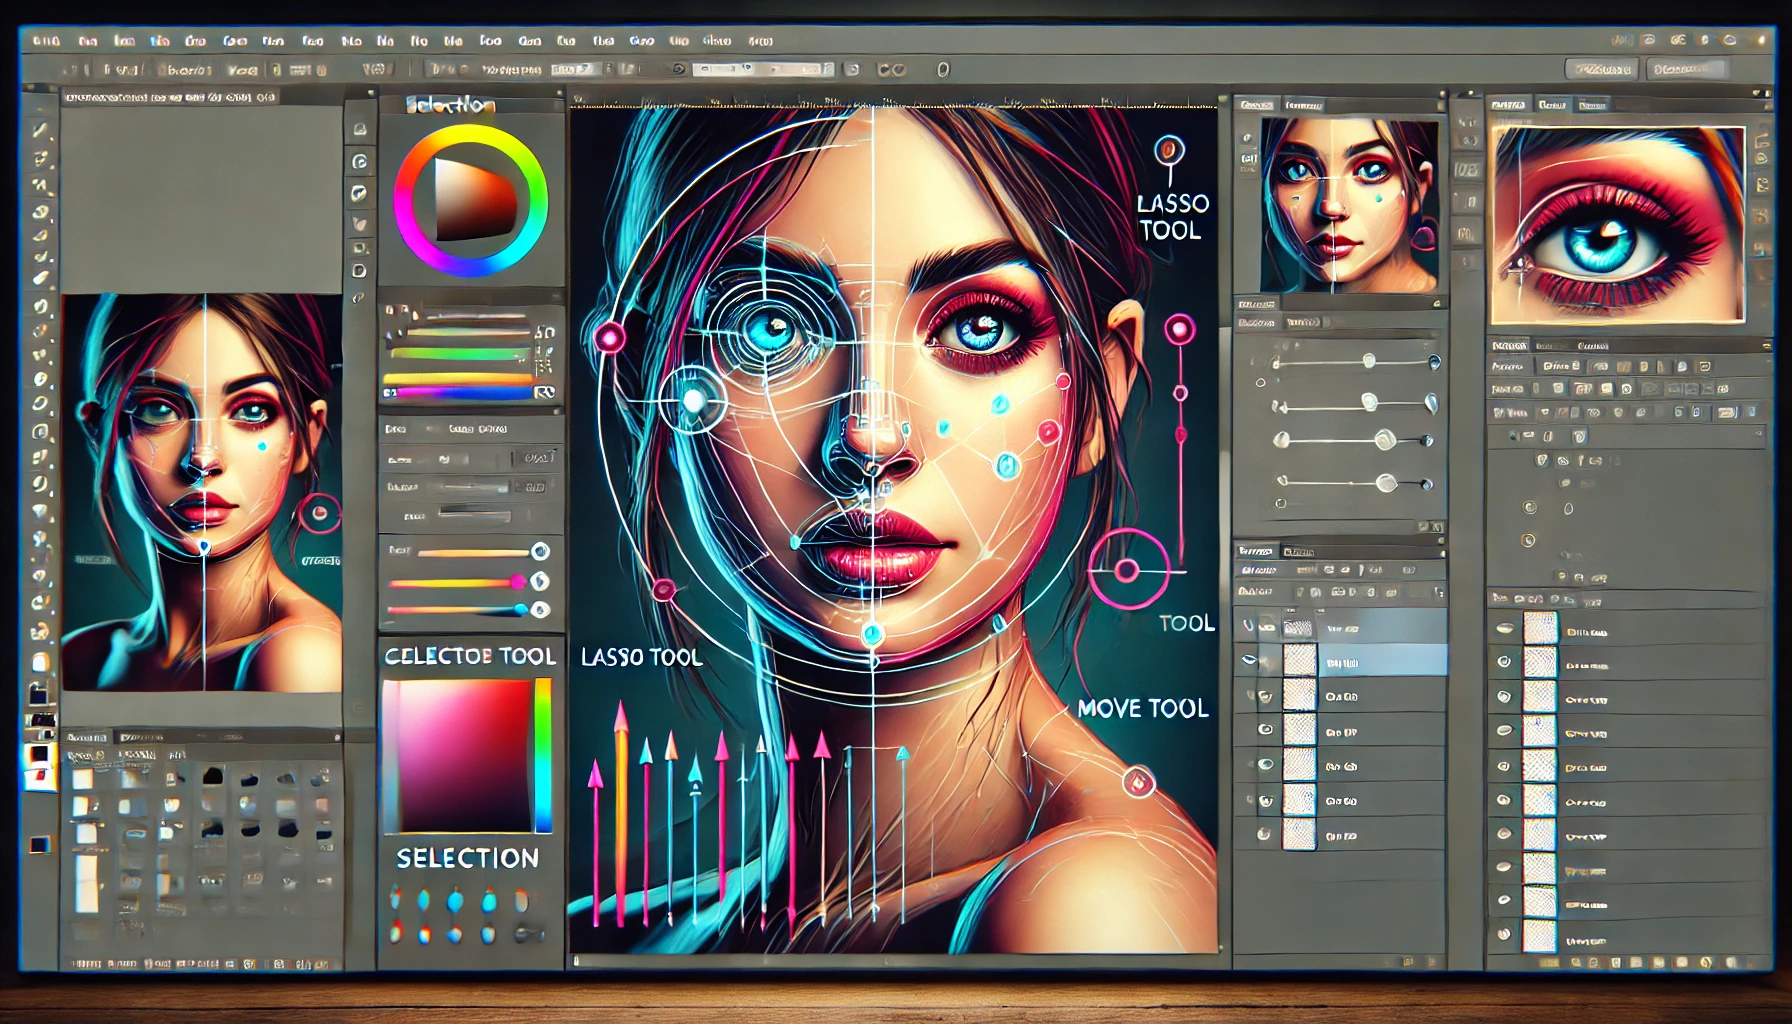Click the first adjustment slider's knob below the portrait navigator
This screenshot has width=1792, height=1024.
click(1368, 361)
